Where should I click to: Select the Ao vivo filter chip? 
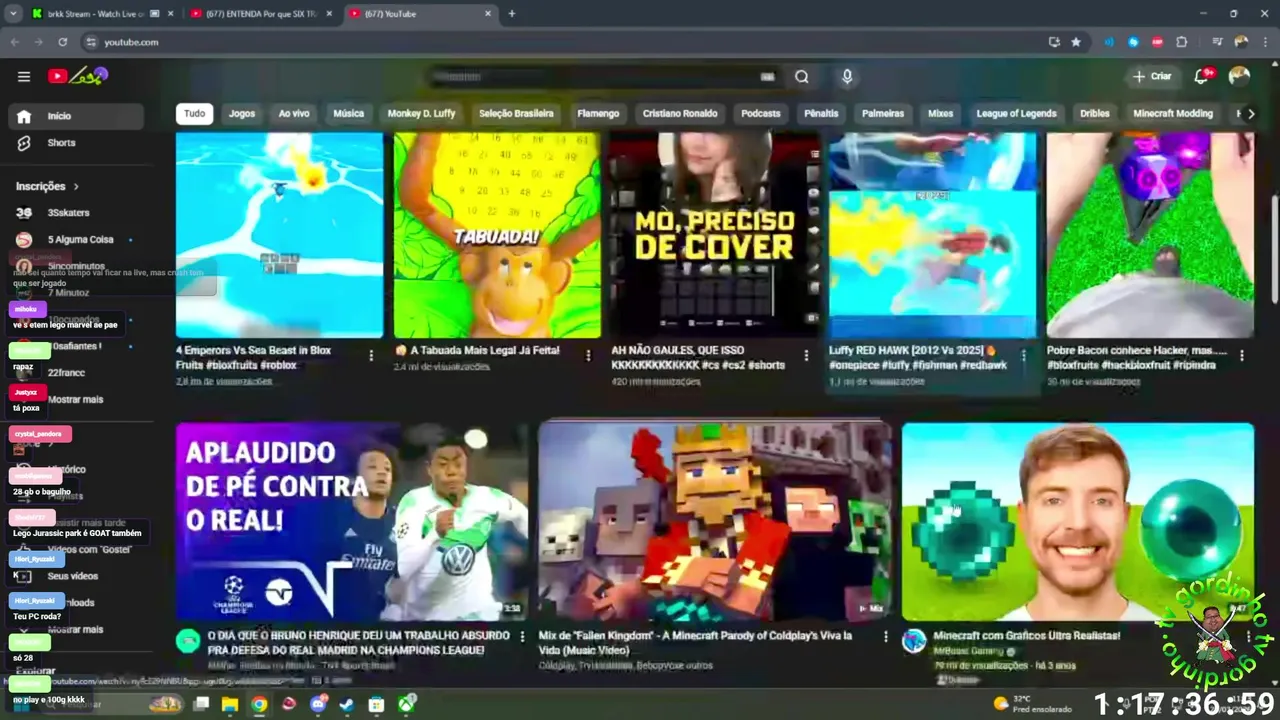[x=294, y=114]
